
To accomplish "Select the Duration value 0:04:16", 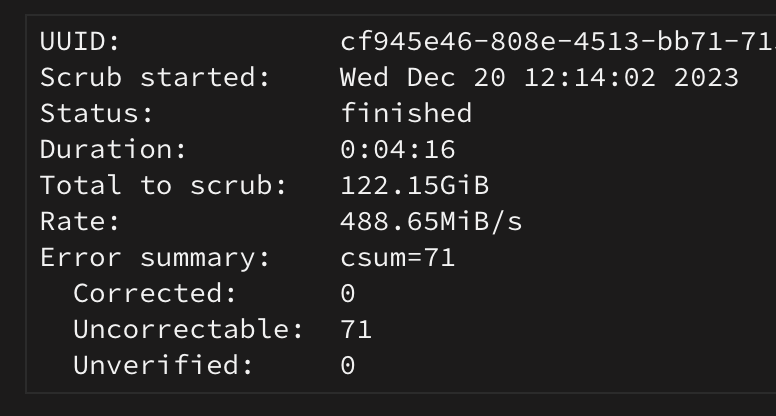I will click(x=398, y=149).
